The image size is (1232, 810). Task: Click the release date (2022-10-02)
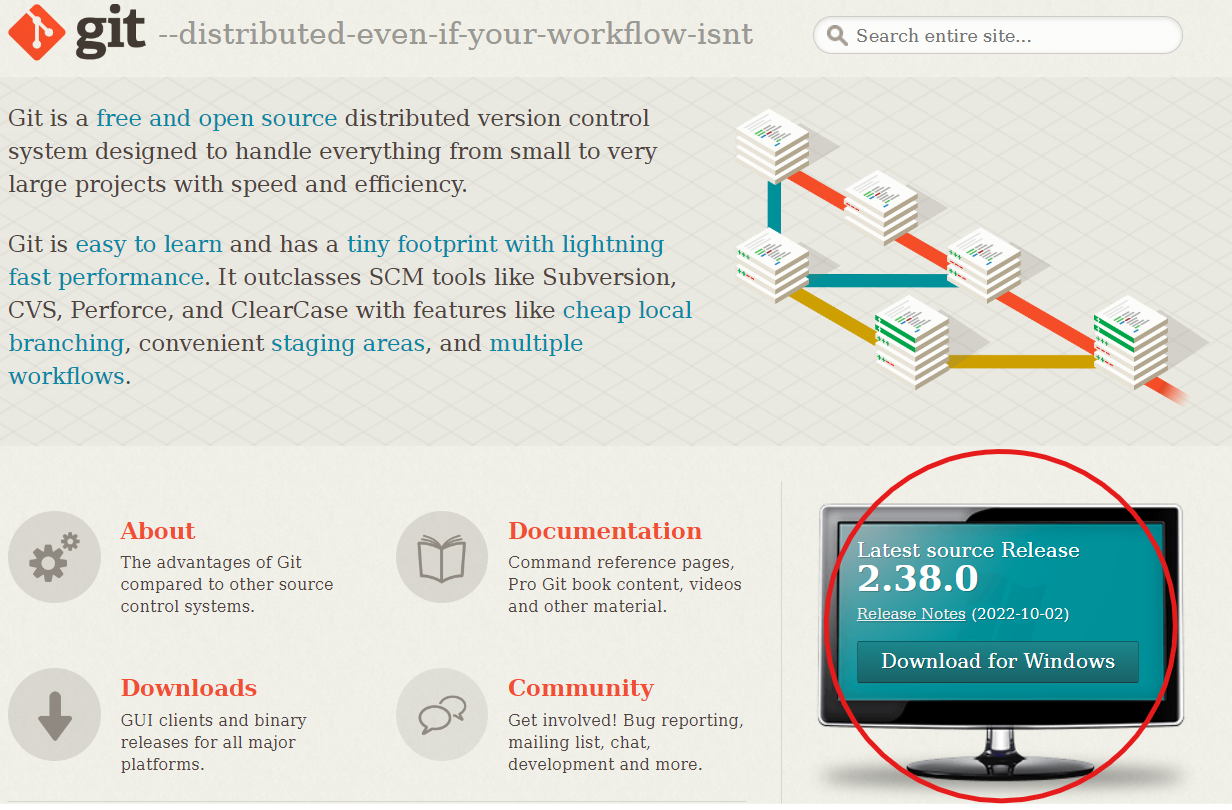[1020, 614]
